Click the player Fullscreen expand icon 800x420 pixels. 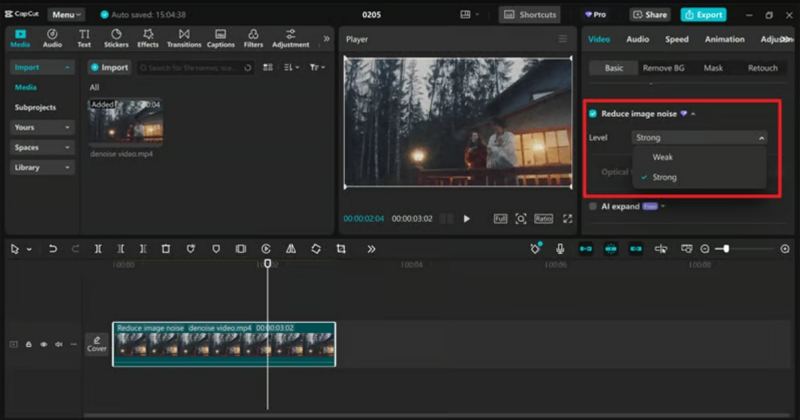point(567,218)
